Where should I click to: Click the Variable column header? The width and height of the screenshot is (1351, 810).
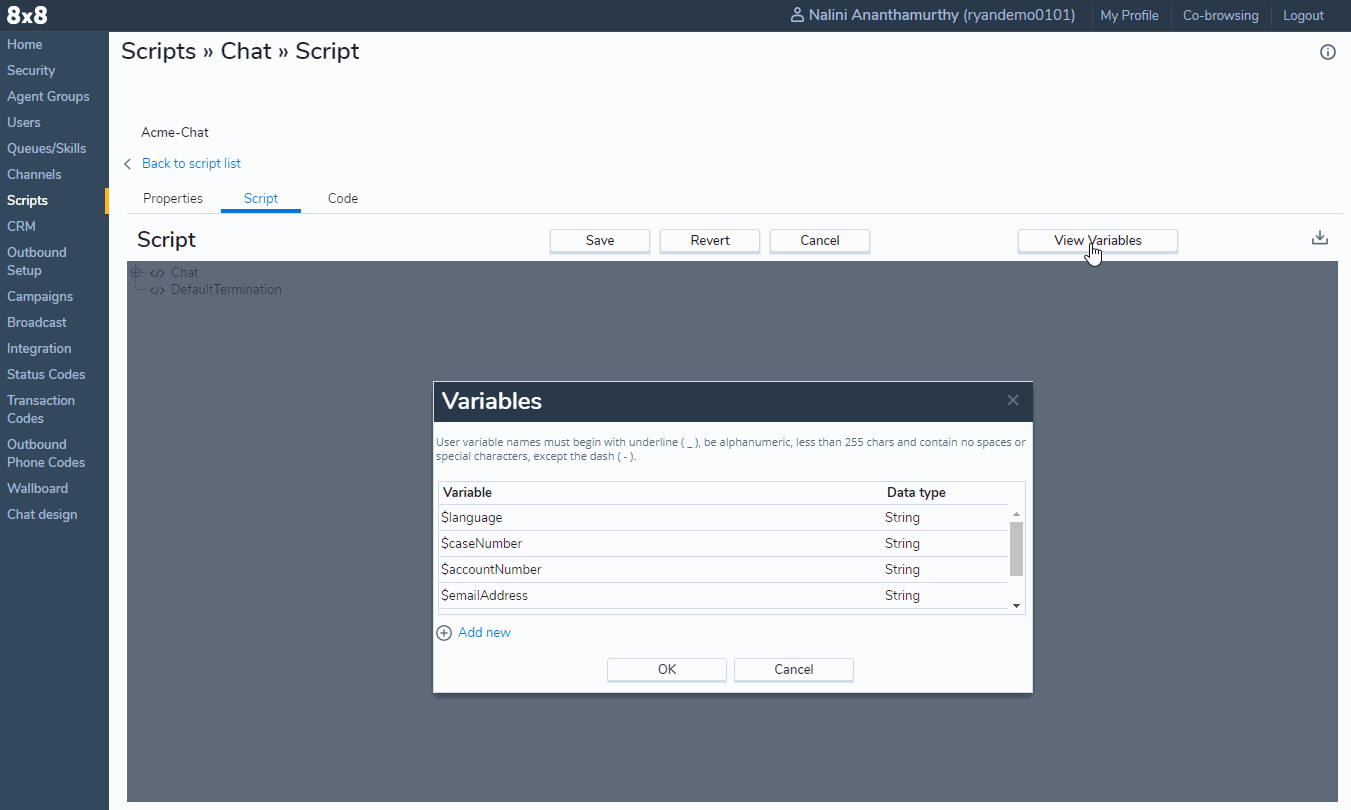coord(467,492)
